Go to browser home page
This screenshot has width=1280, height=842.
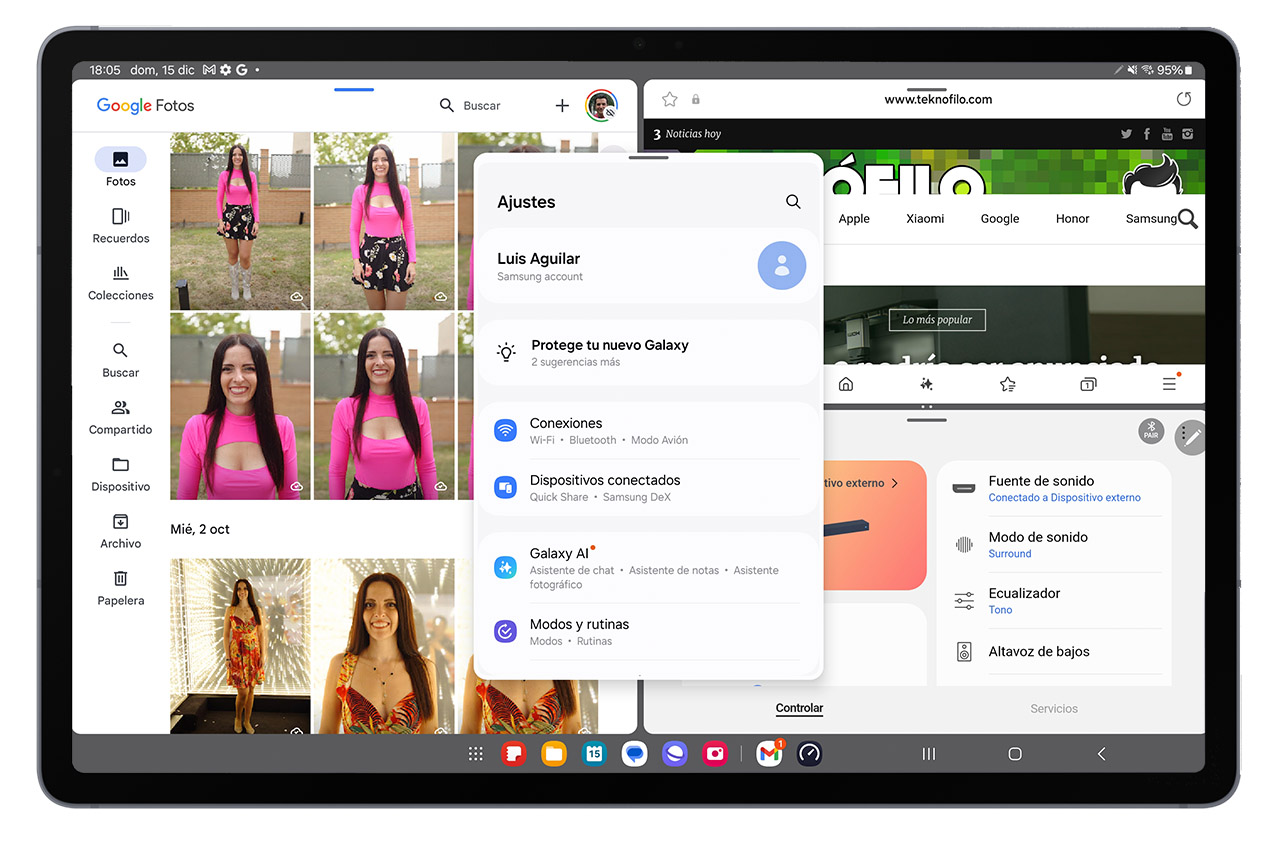click(846, 384)
